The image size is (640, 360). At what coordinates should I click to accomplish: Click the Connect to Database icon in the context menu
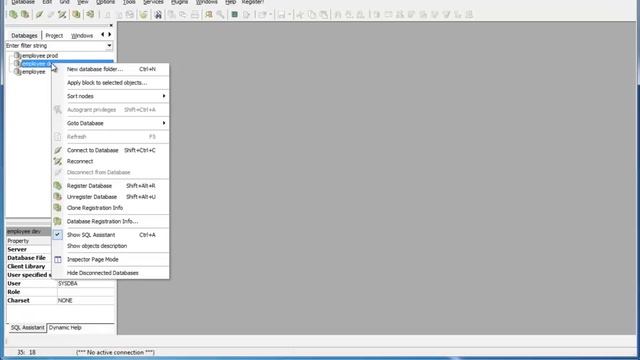pyautogui.click(x=58, y=150)
